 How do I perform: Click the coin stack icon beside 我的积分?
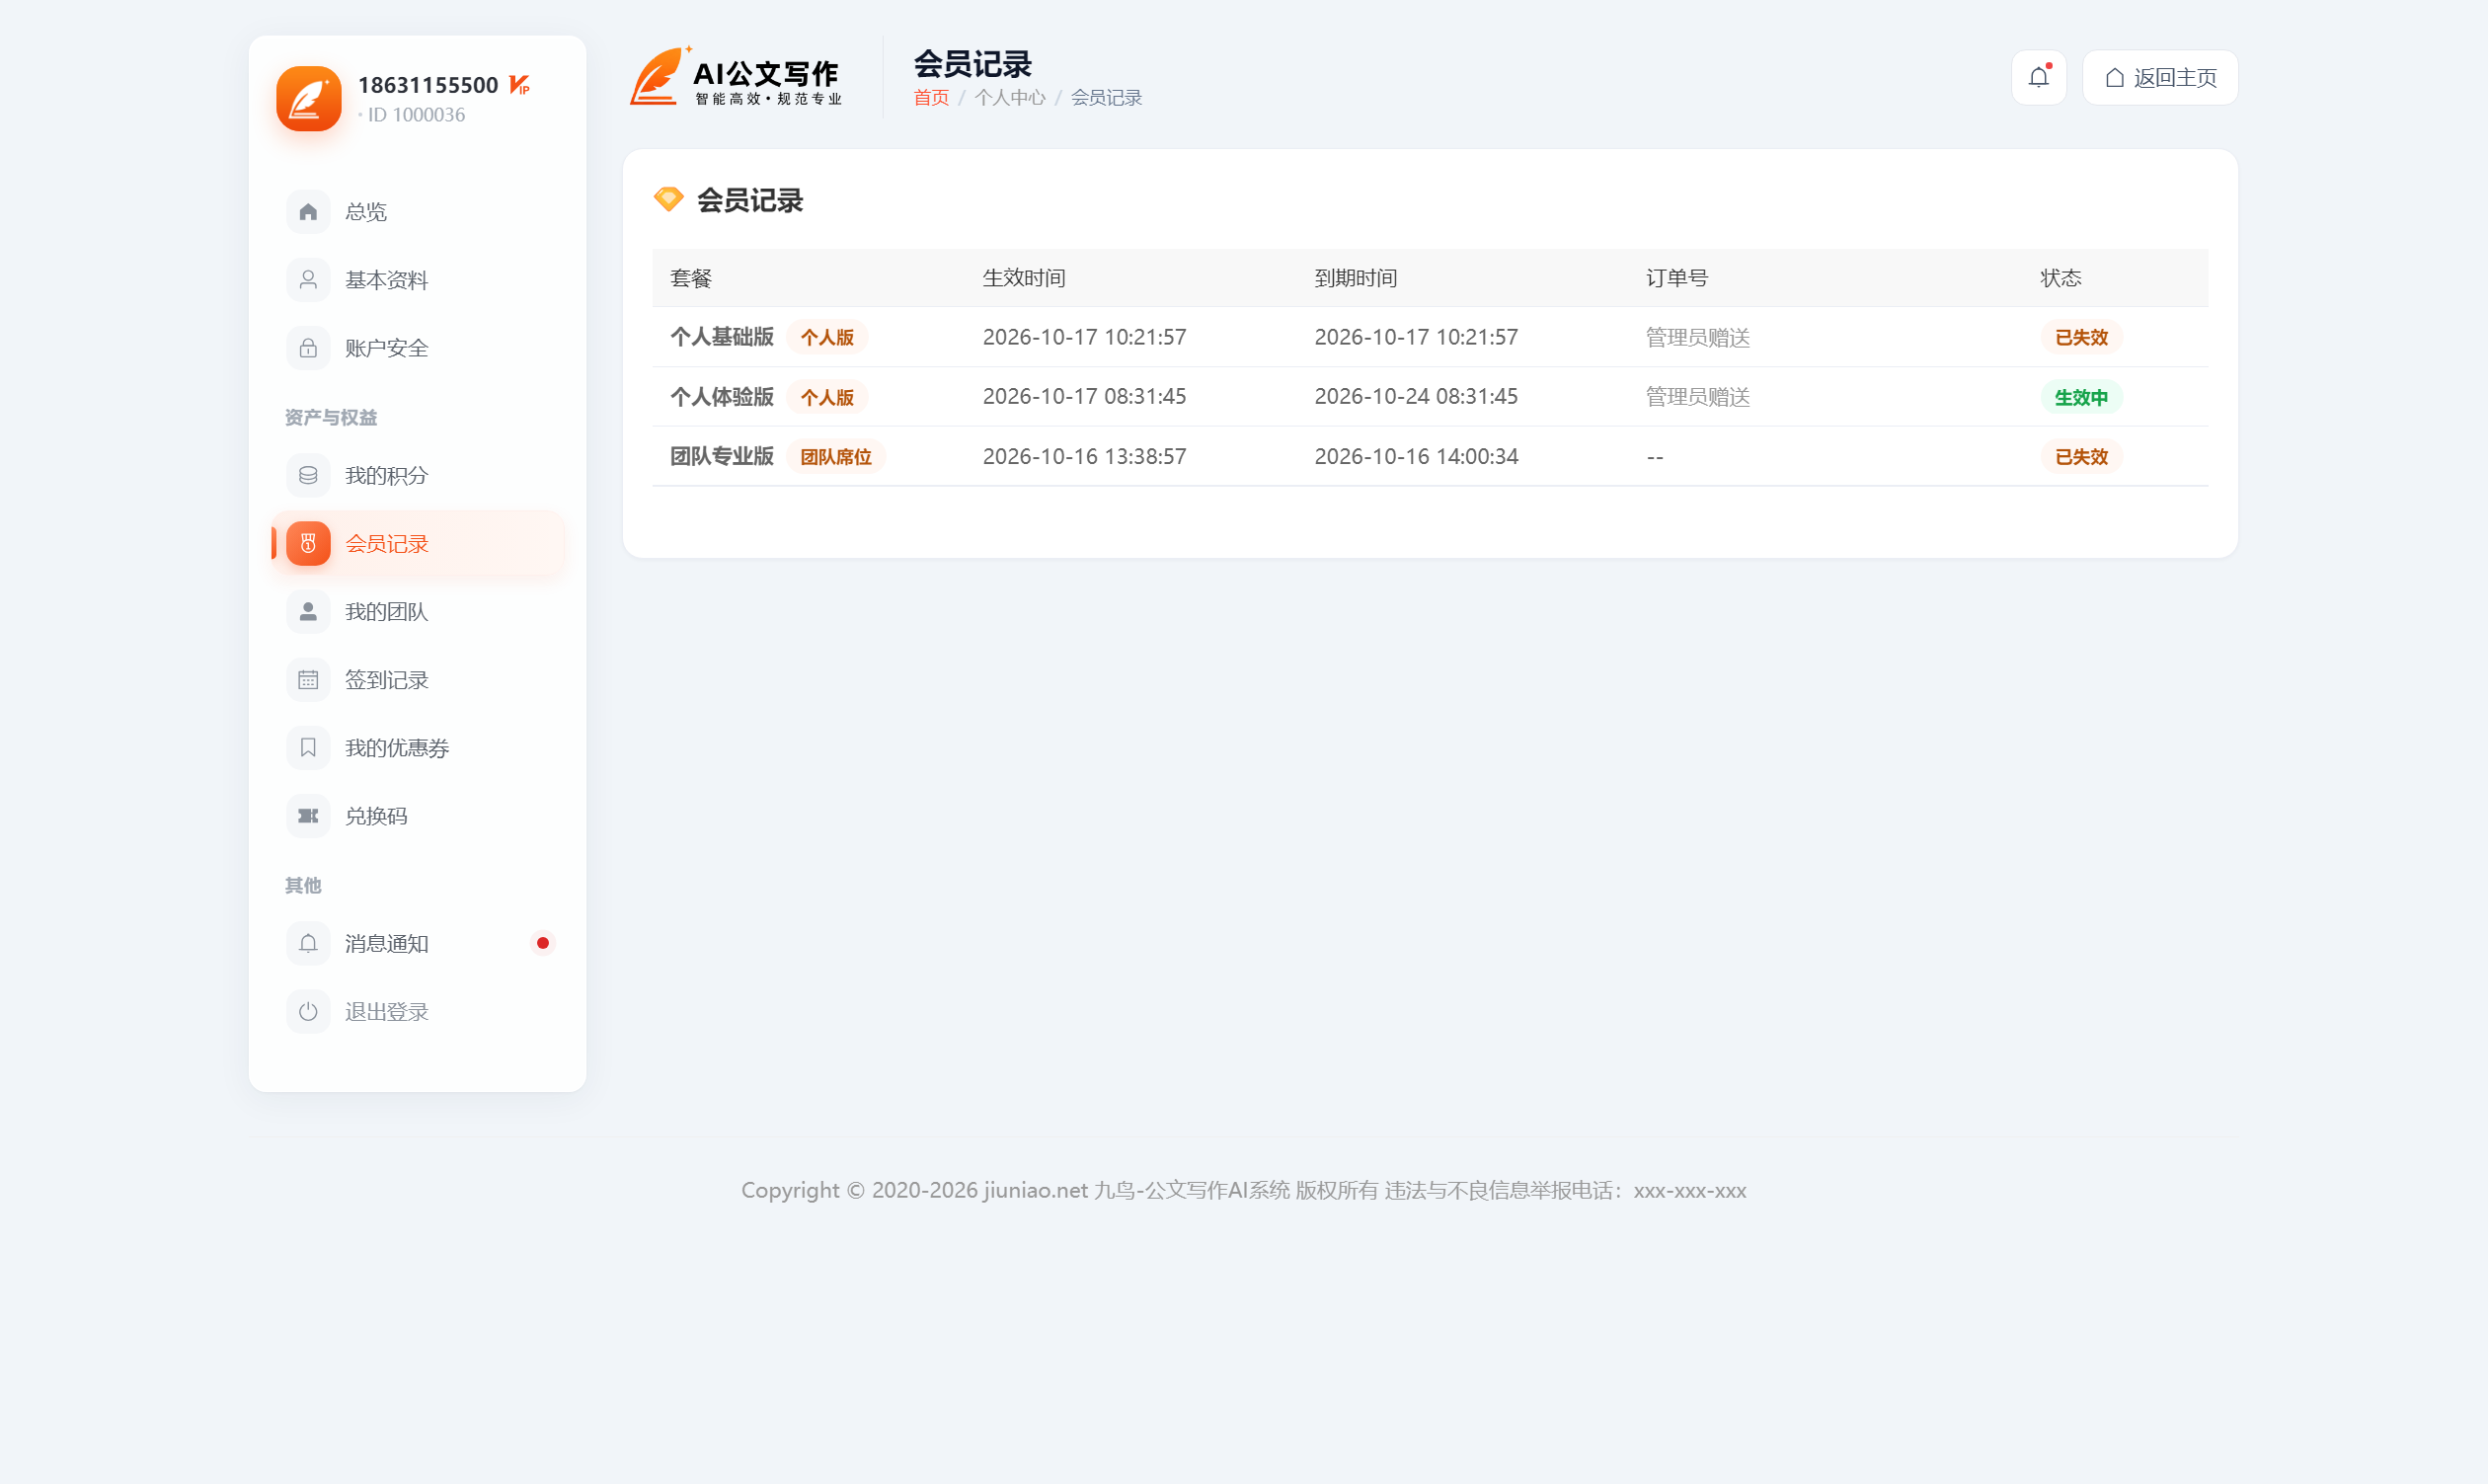click(x=308, y=475)
